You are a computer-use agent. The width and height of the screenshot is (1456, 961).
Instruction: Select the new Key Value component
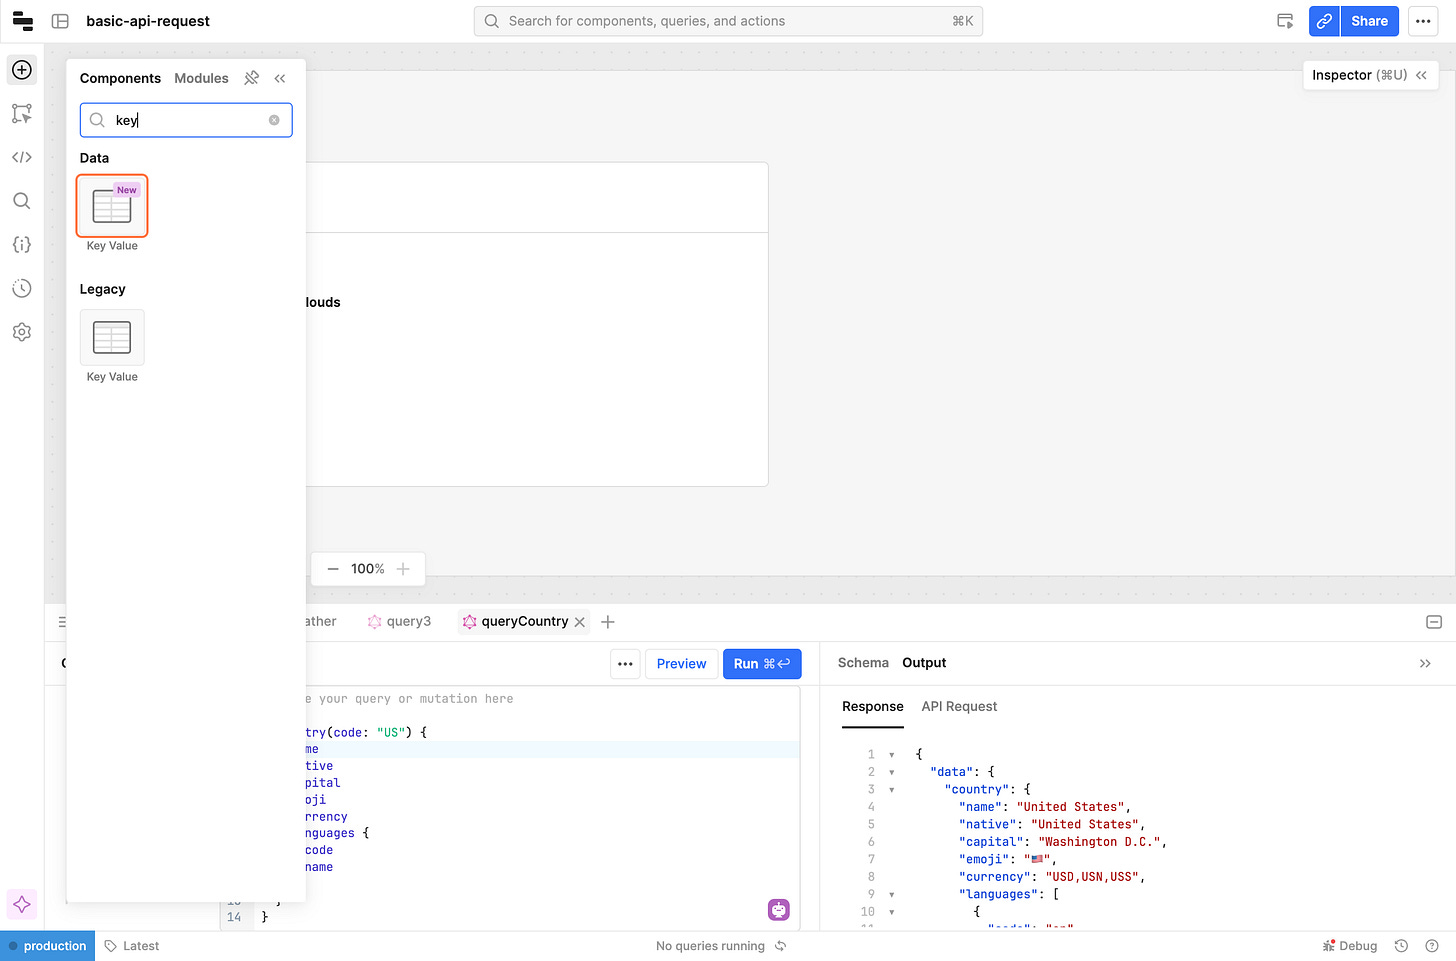[x=112, y=206]
